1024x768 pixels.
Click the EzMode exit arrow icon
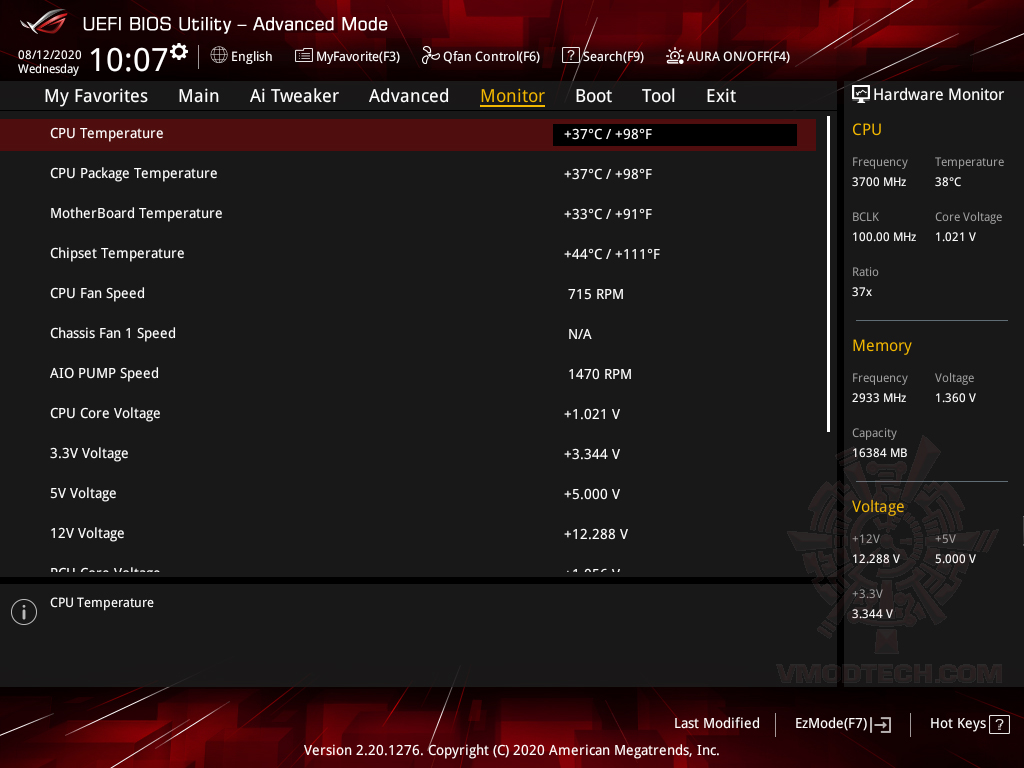tap(881, 724)
